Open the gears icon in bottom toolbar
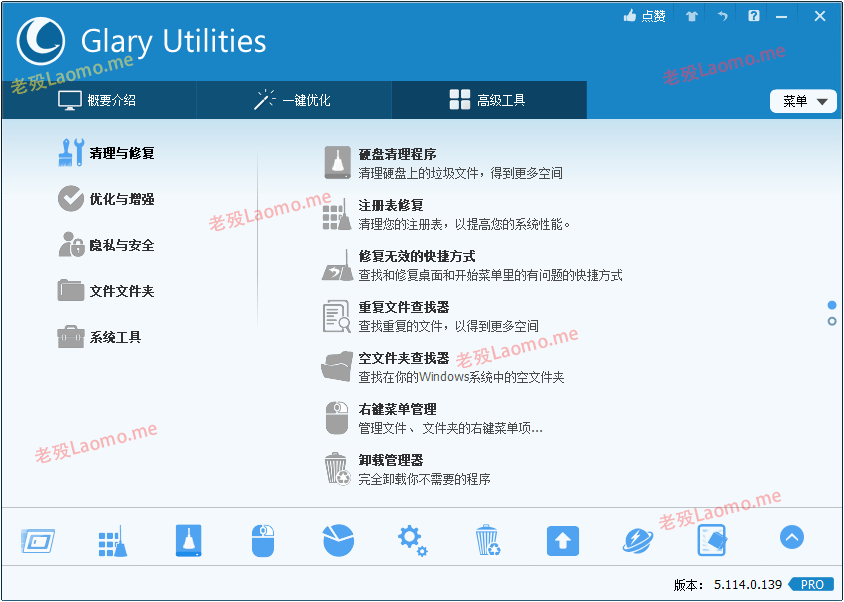 pyautogui.click(x=413, y=541)
